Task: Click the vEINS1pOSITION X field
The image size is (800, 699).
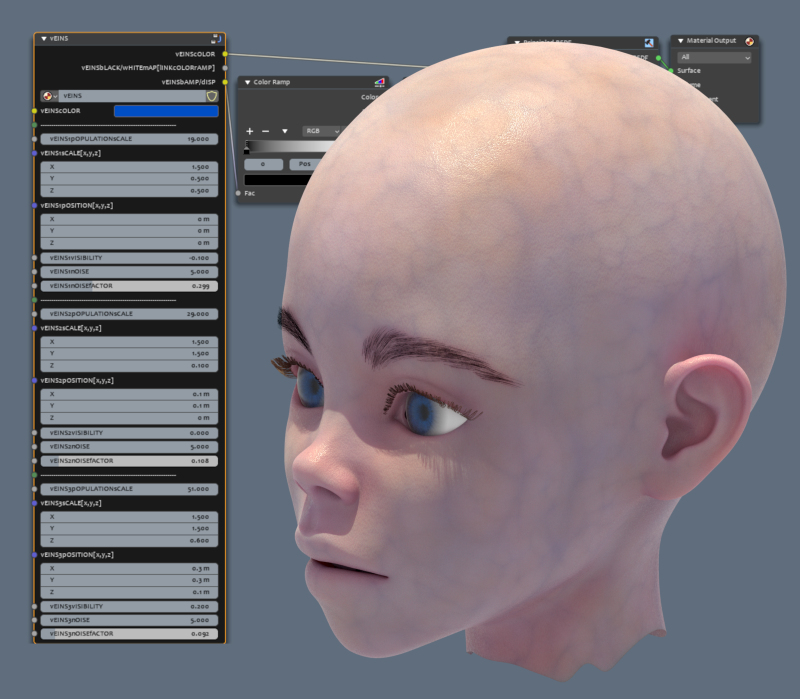Action: tap(129, 219)
